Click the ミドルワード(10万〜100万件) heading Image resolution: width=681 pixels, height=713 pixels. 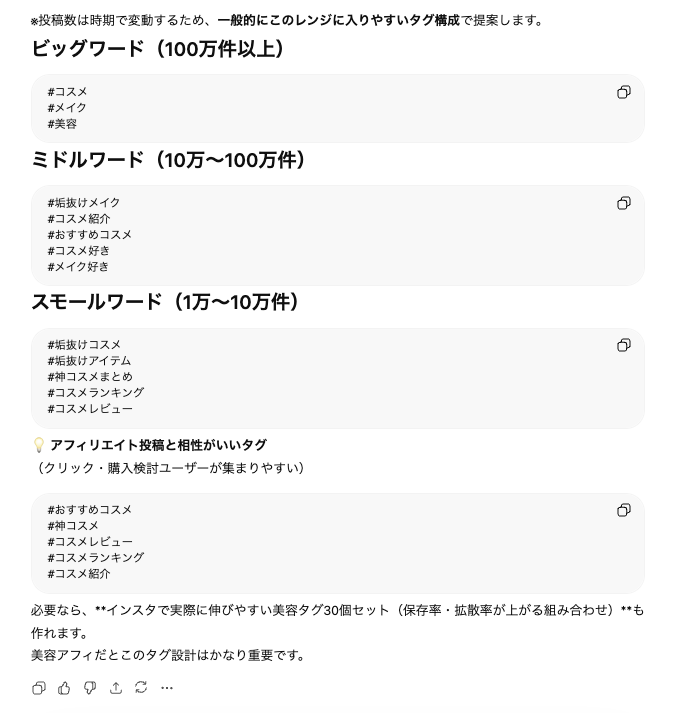pyautogui.click(x=169, y=160)
